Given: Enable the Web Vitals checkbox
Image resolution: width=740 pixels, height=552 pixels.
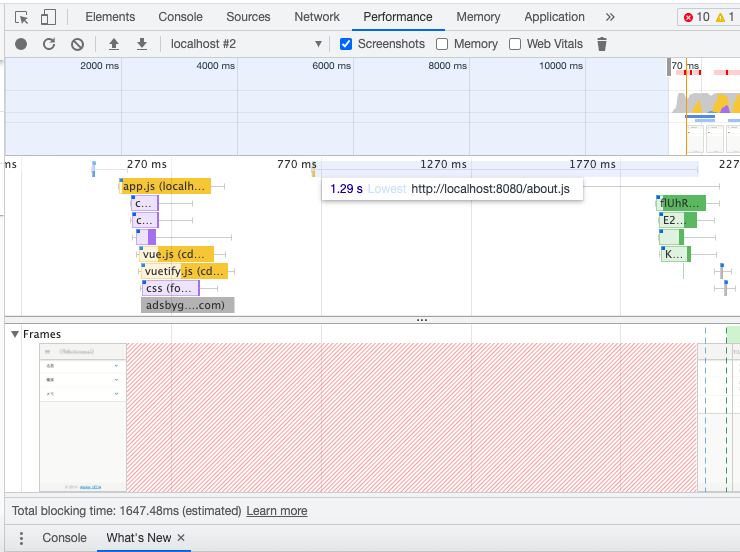Looking at the screenshot, I should [x=515, y=44].
